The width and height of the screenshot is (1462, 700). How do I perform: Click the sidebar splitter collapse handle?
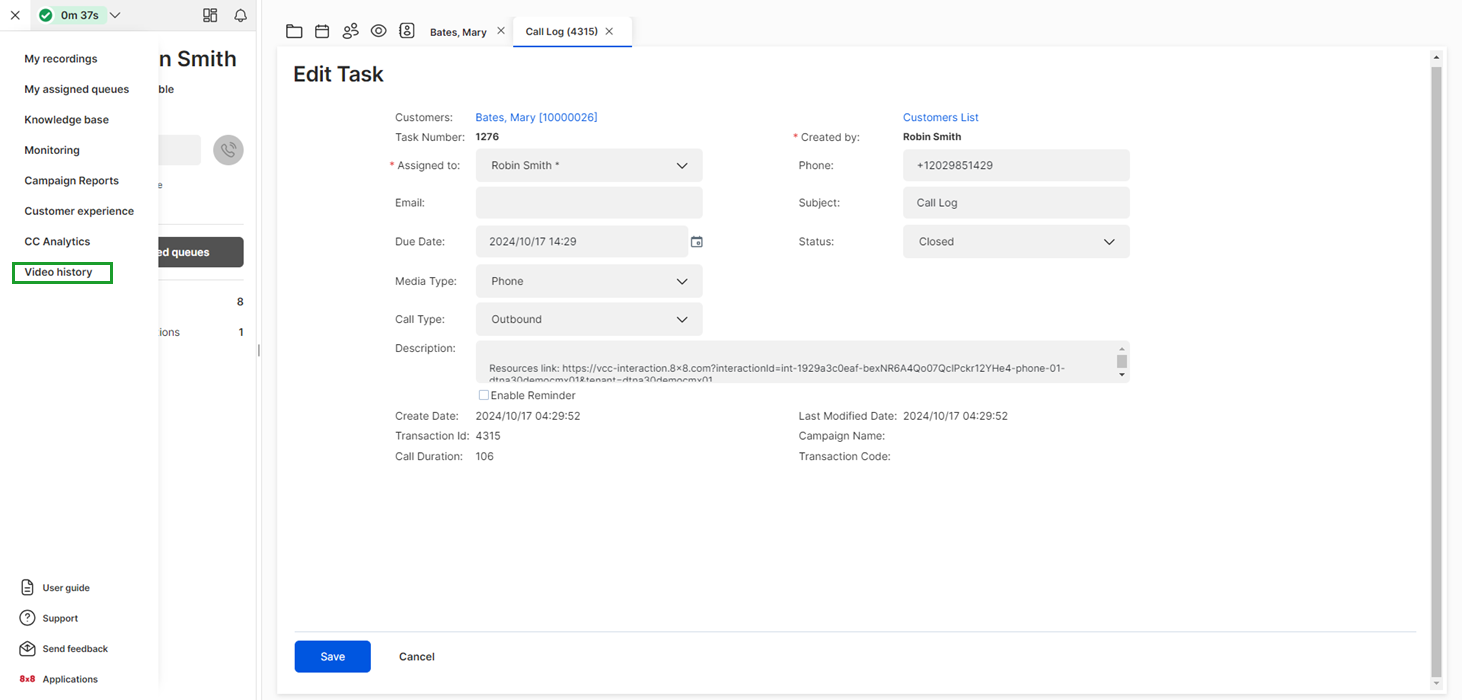click(259, 350)
